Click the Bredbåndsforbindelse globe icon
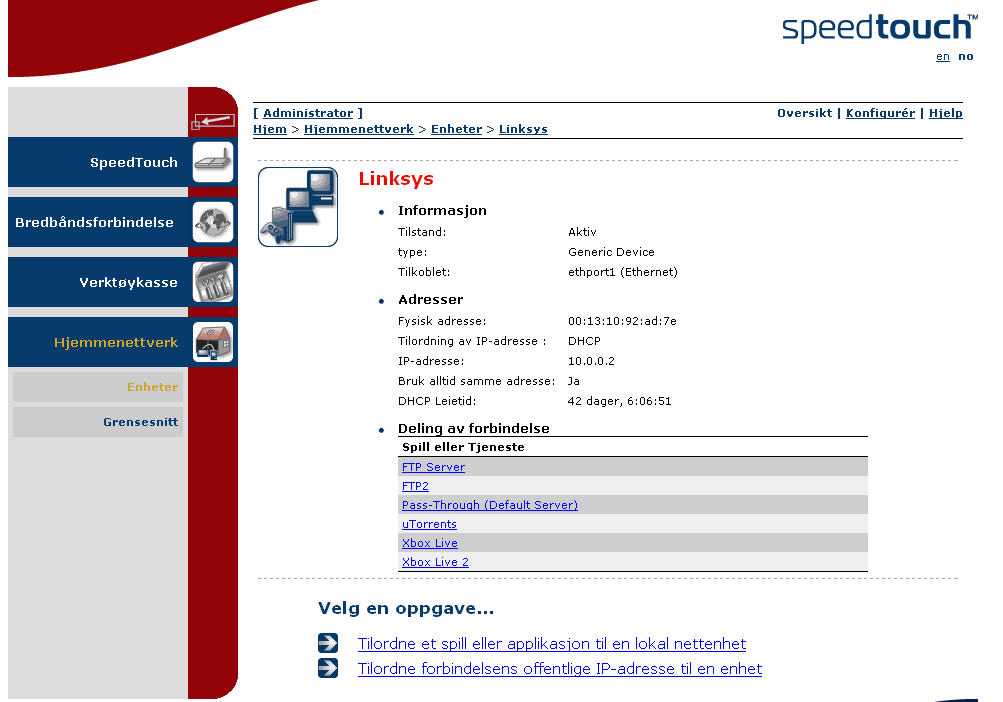The image size is (1003, 702). coord(213,222)
